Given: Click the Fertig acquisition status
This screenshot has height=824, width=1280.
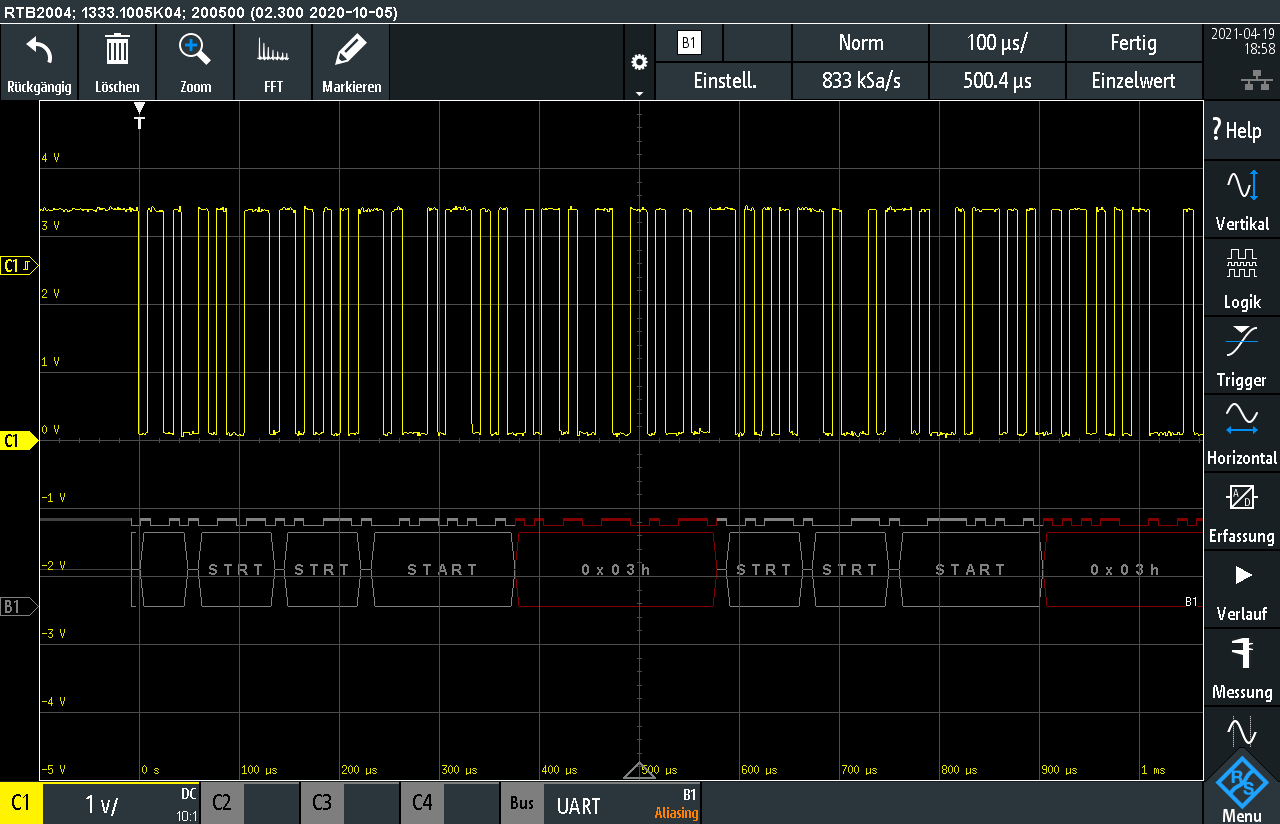Looking at the screenshot, I should click(x=1134, y=43).
